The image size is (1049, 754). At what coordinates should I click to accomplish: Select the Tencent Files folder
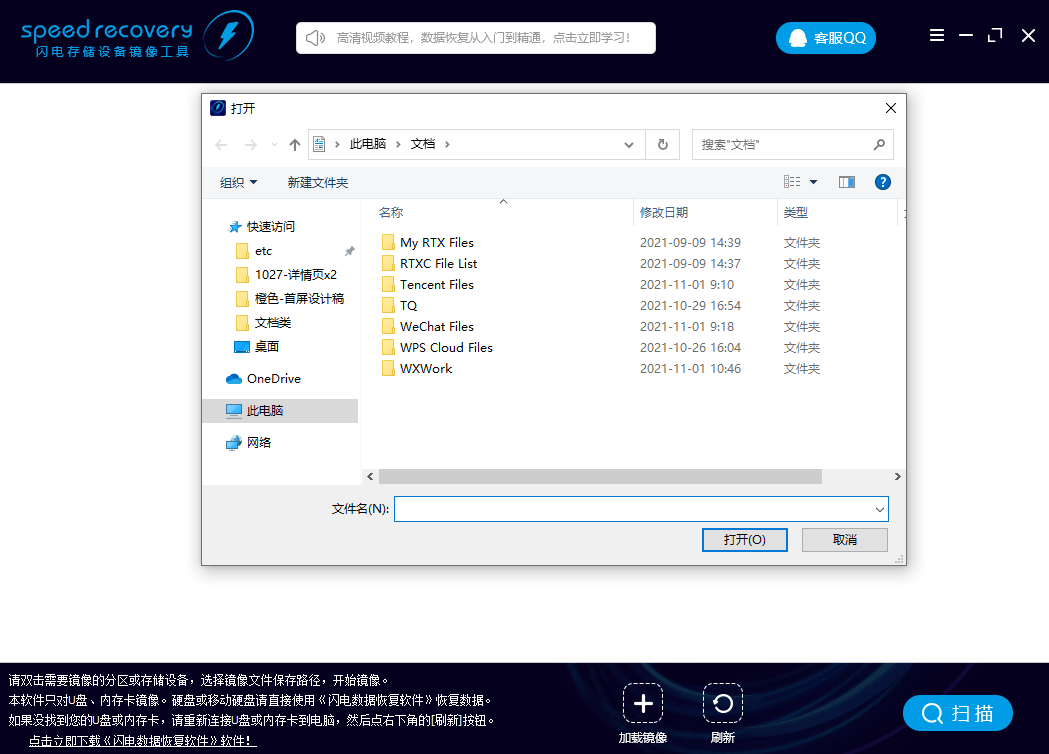[437, 285]
